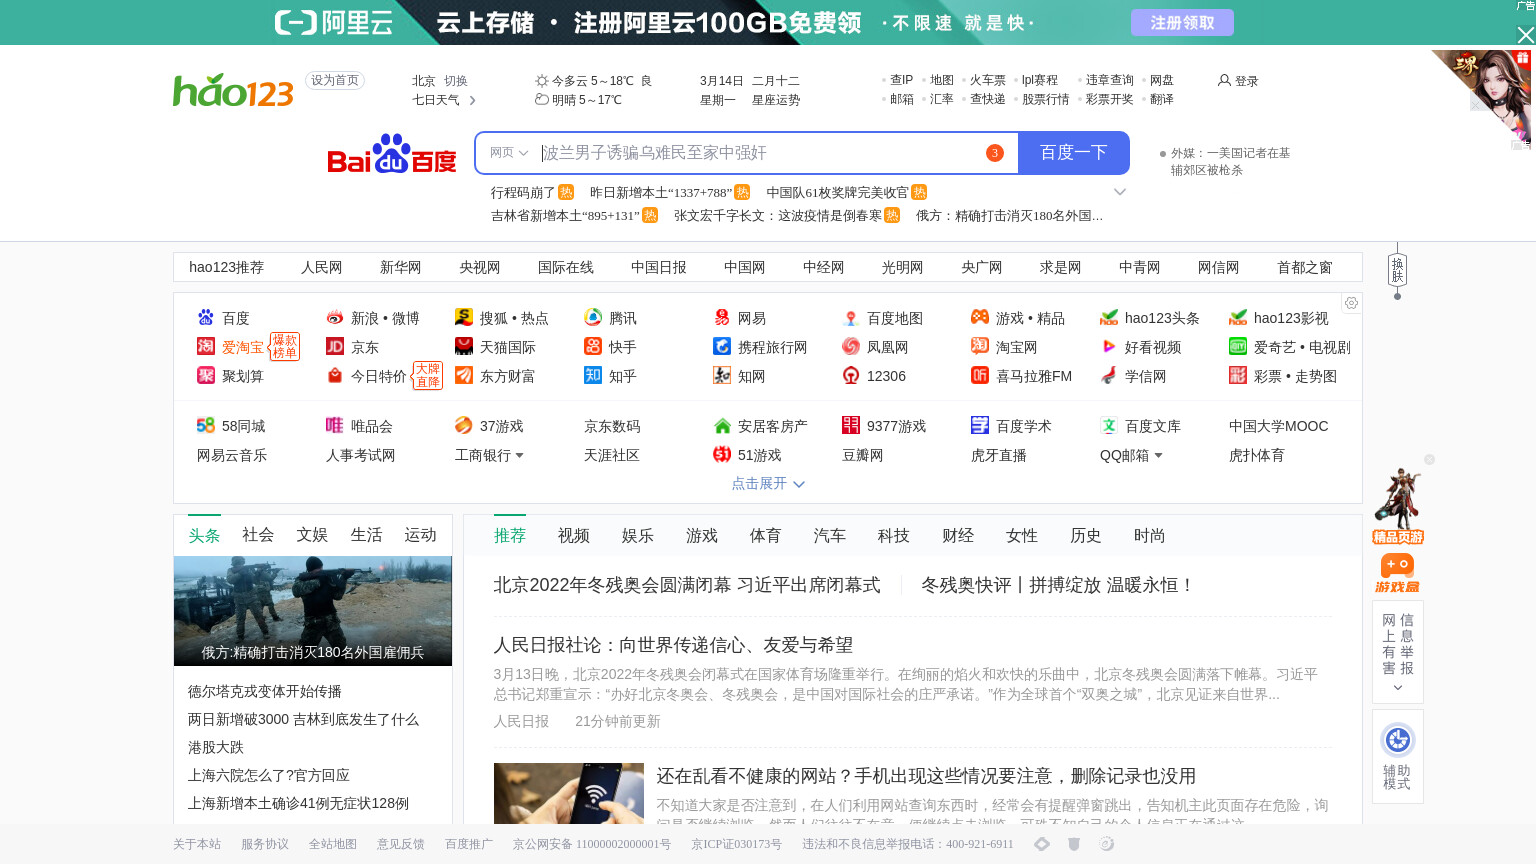
Task: Open the 网页 search type dropdown
Action: click(509, 153)
